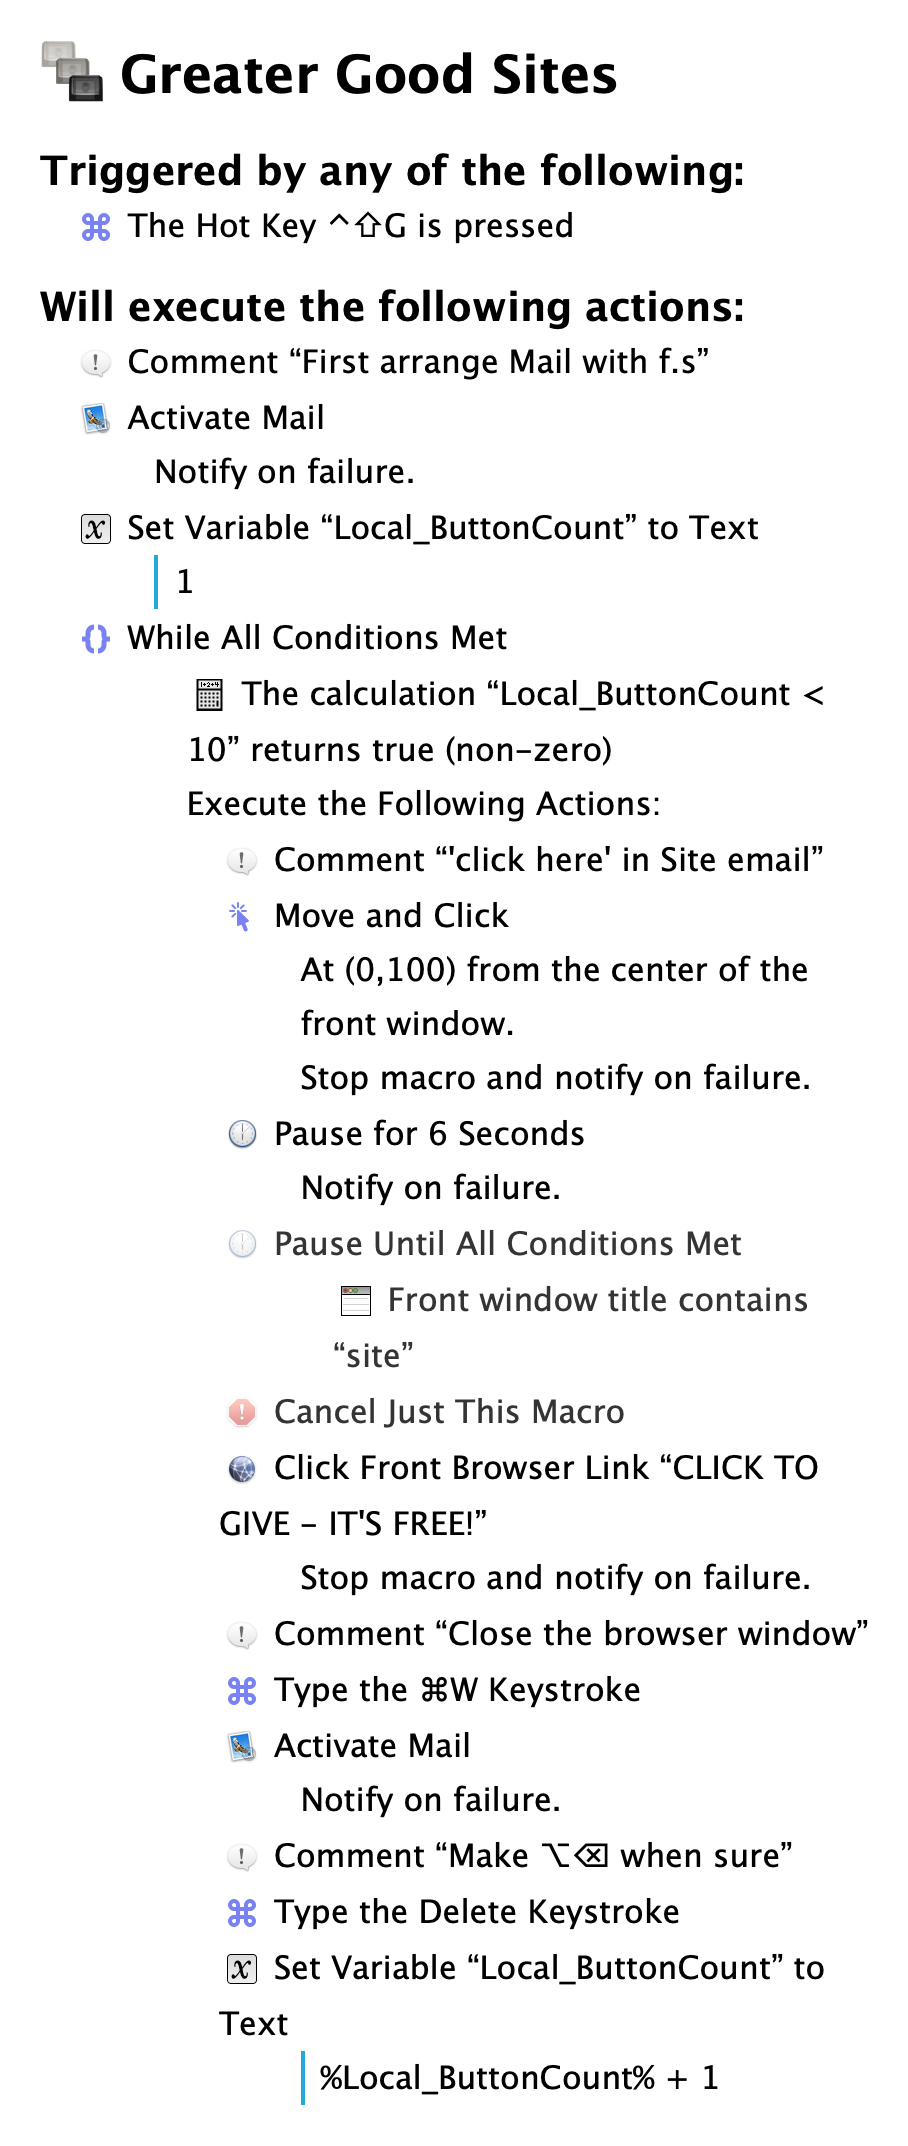
Task: Select the second Activate Mail action inside loop
Action: [x=372, y=1746]
